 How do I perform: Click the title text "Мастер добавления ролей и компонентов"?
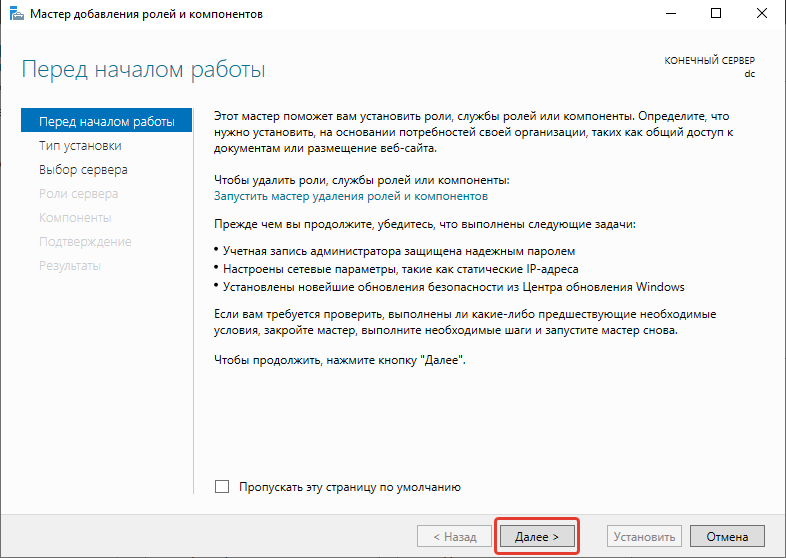[x=146, y=14]
